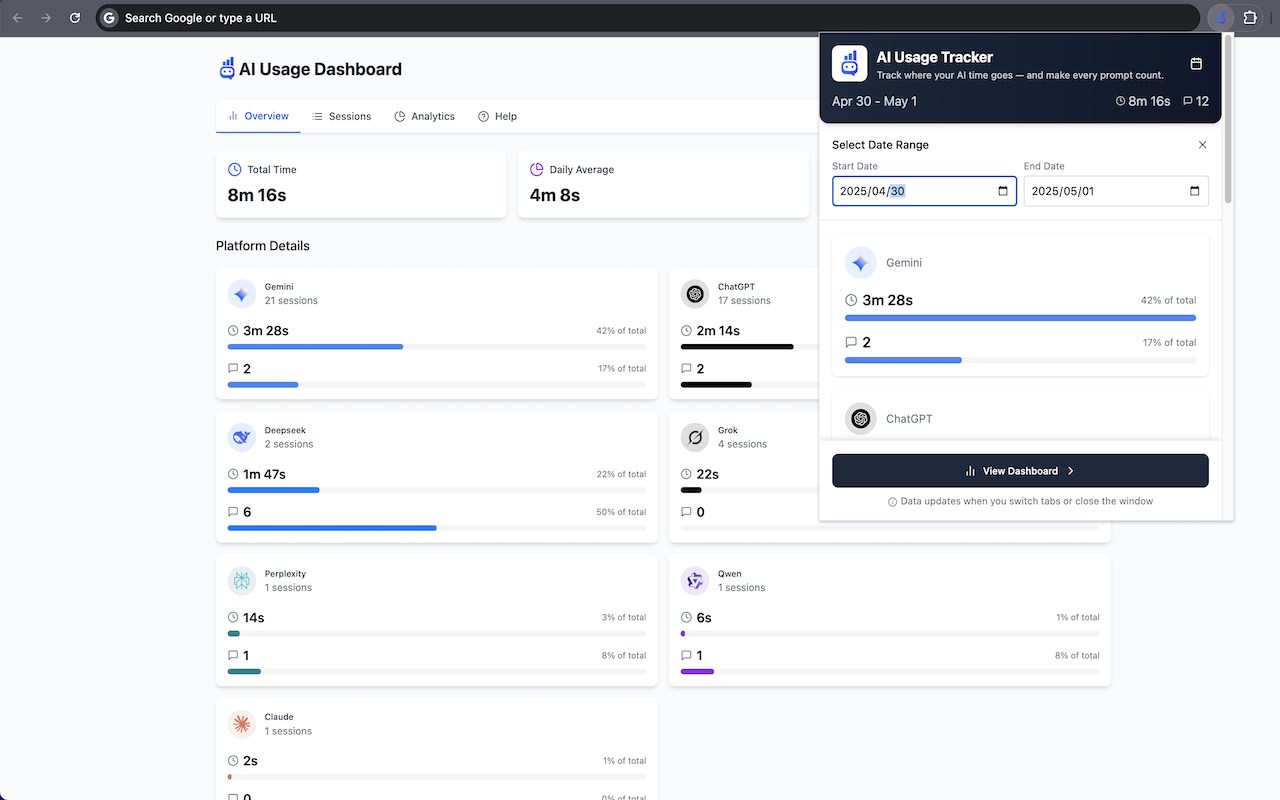Click the Perplexity platform icon

pos(242,581)
